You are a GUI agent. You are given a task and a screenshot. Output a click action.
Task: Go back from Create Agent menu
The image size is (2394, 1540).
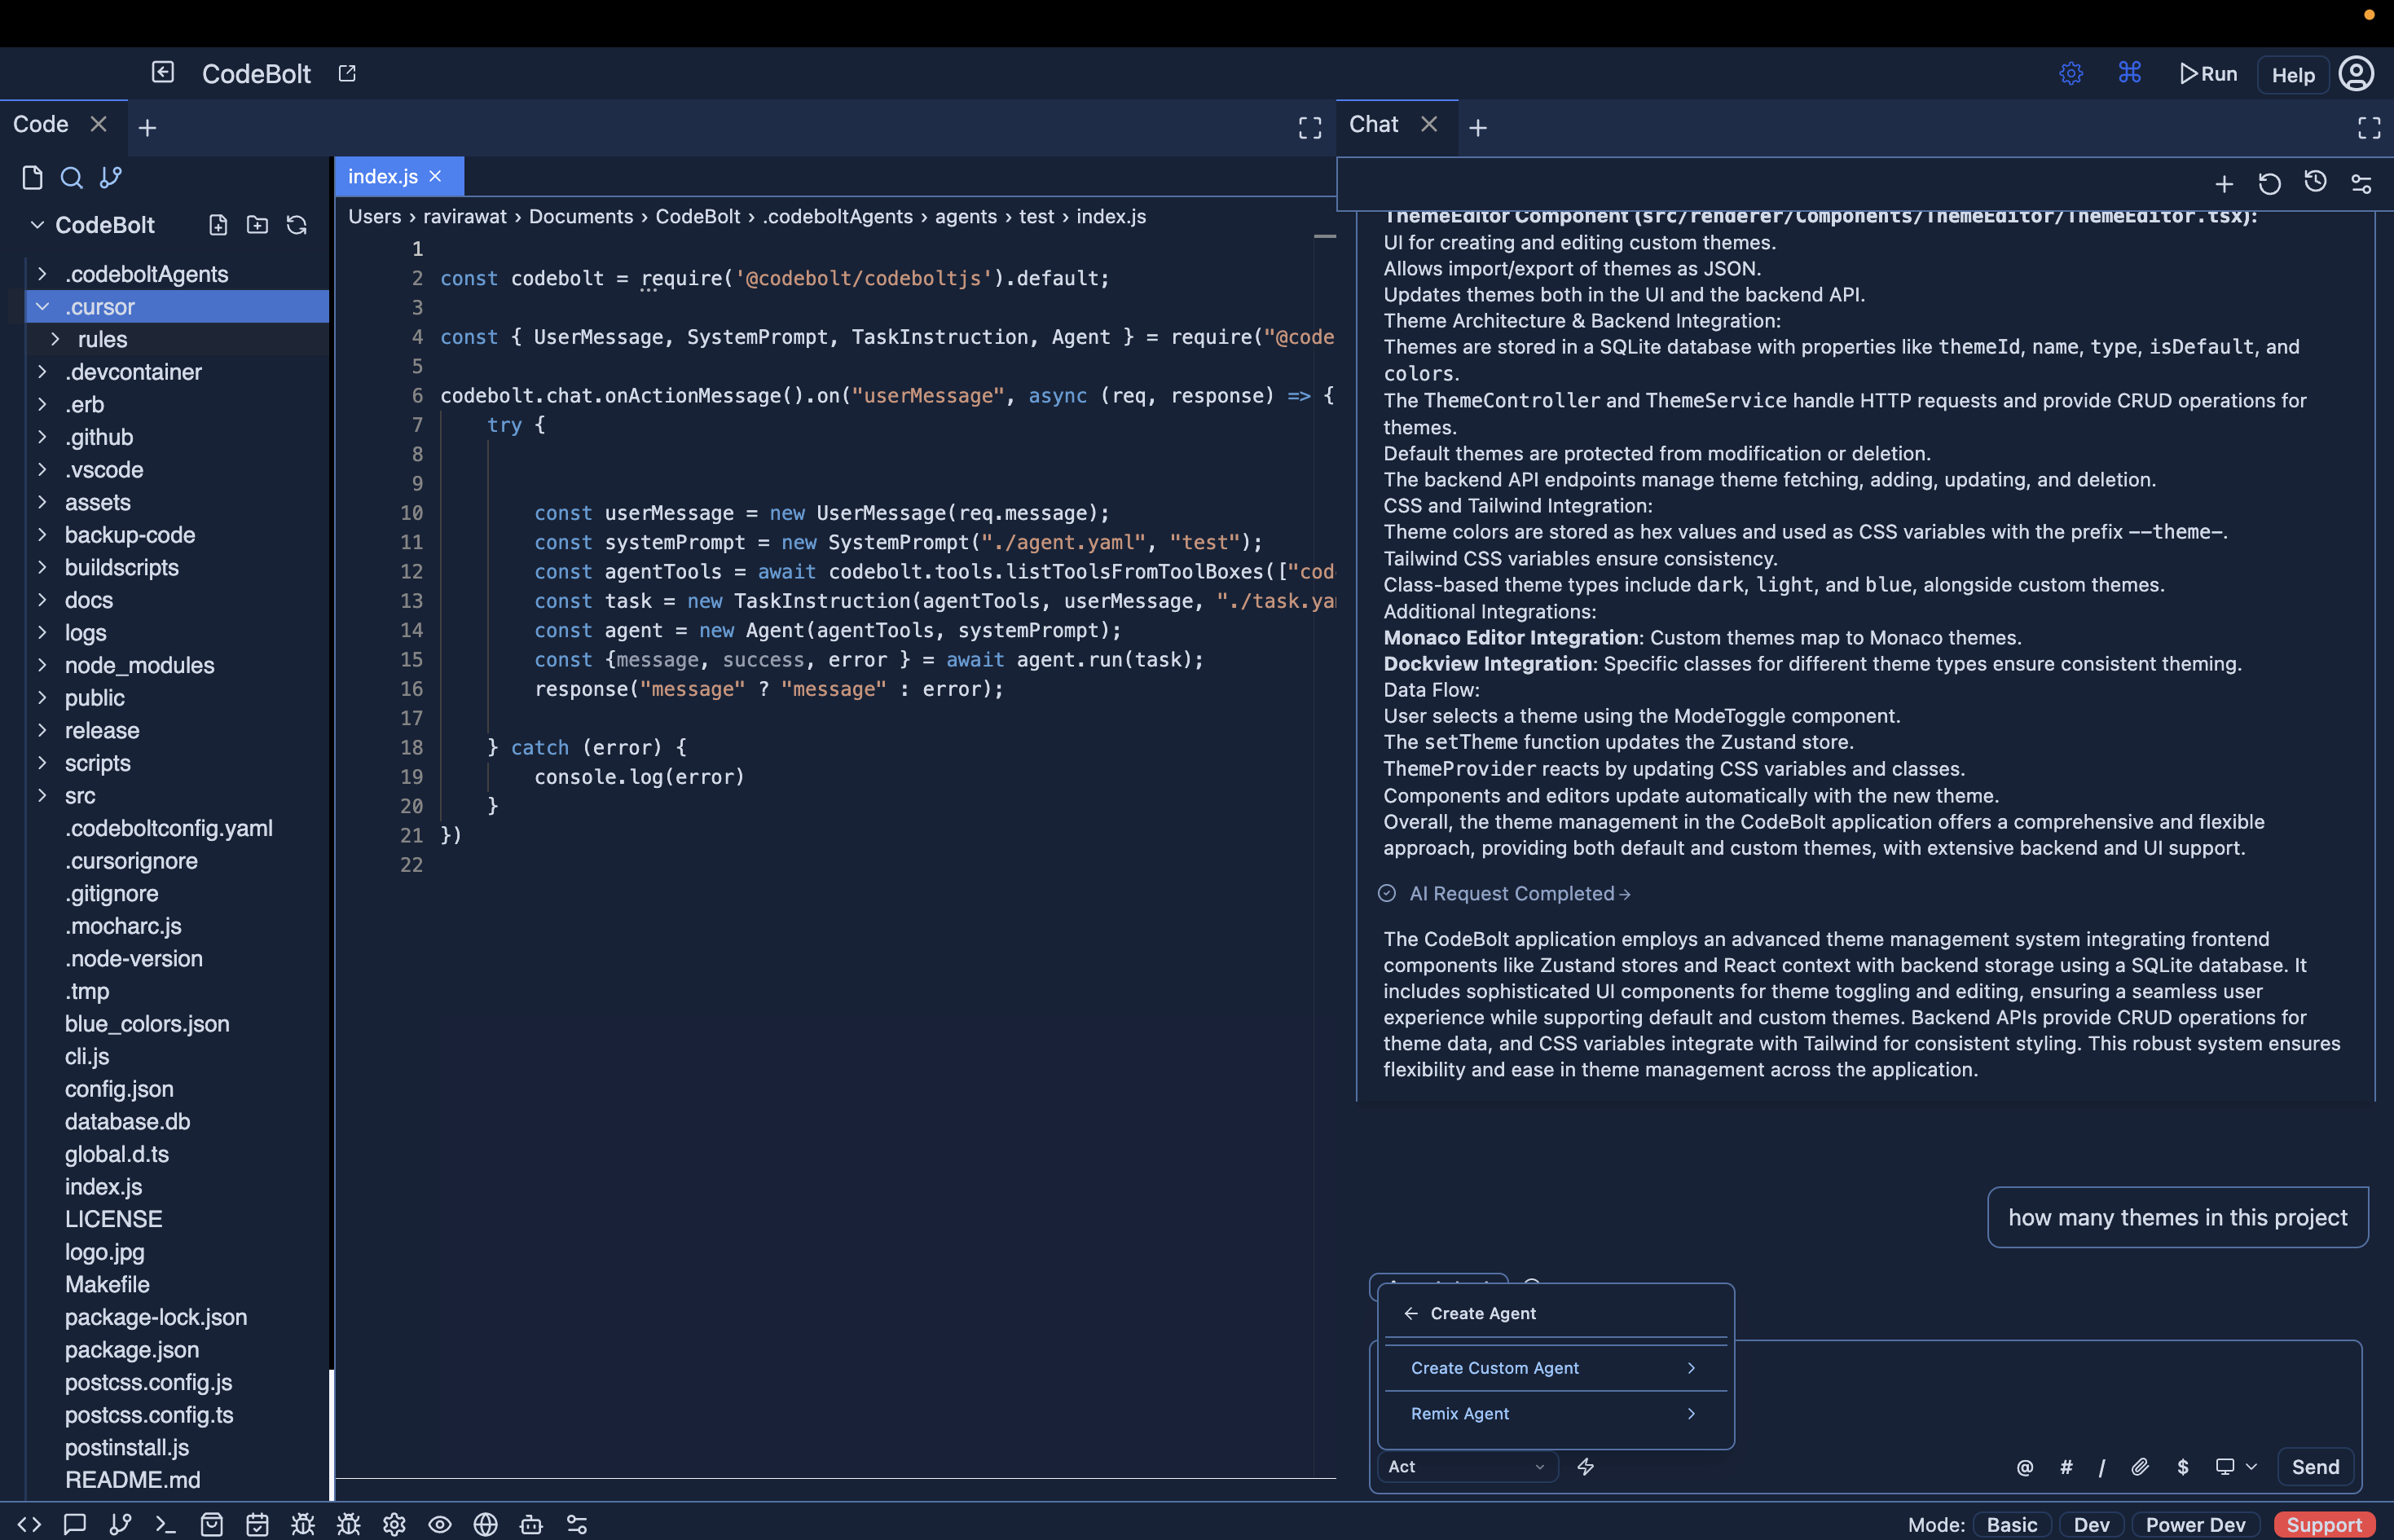[x=1411, y=1314]
